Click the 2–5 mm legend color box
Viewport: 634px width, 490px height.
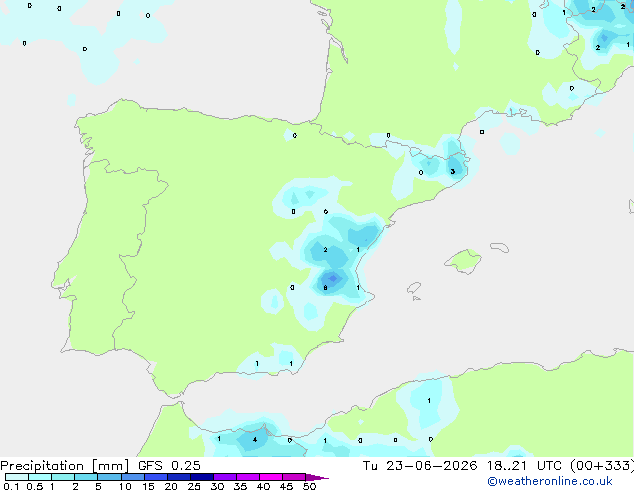tap(86, 477)
